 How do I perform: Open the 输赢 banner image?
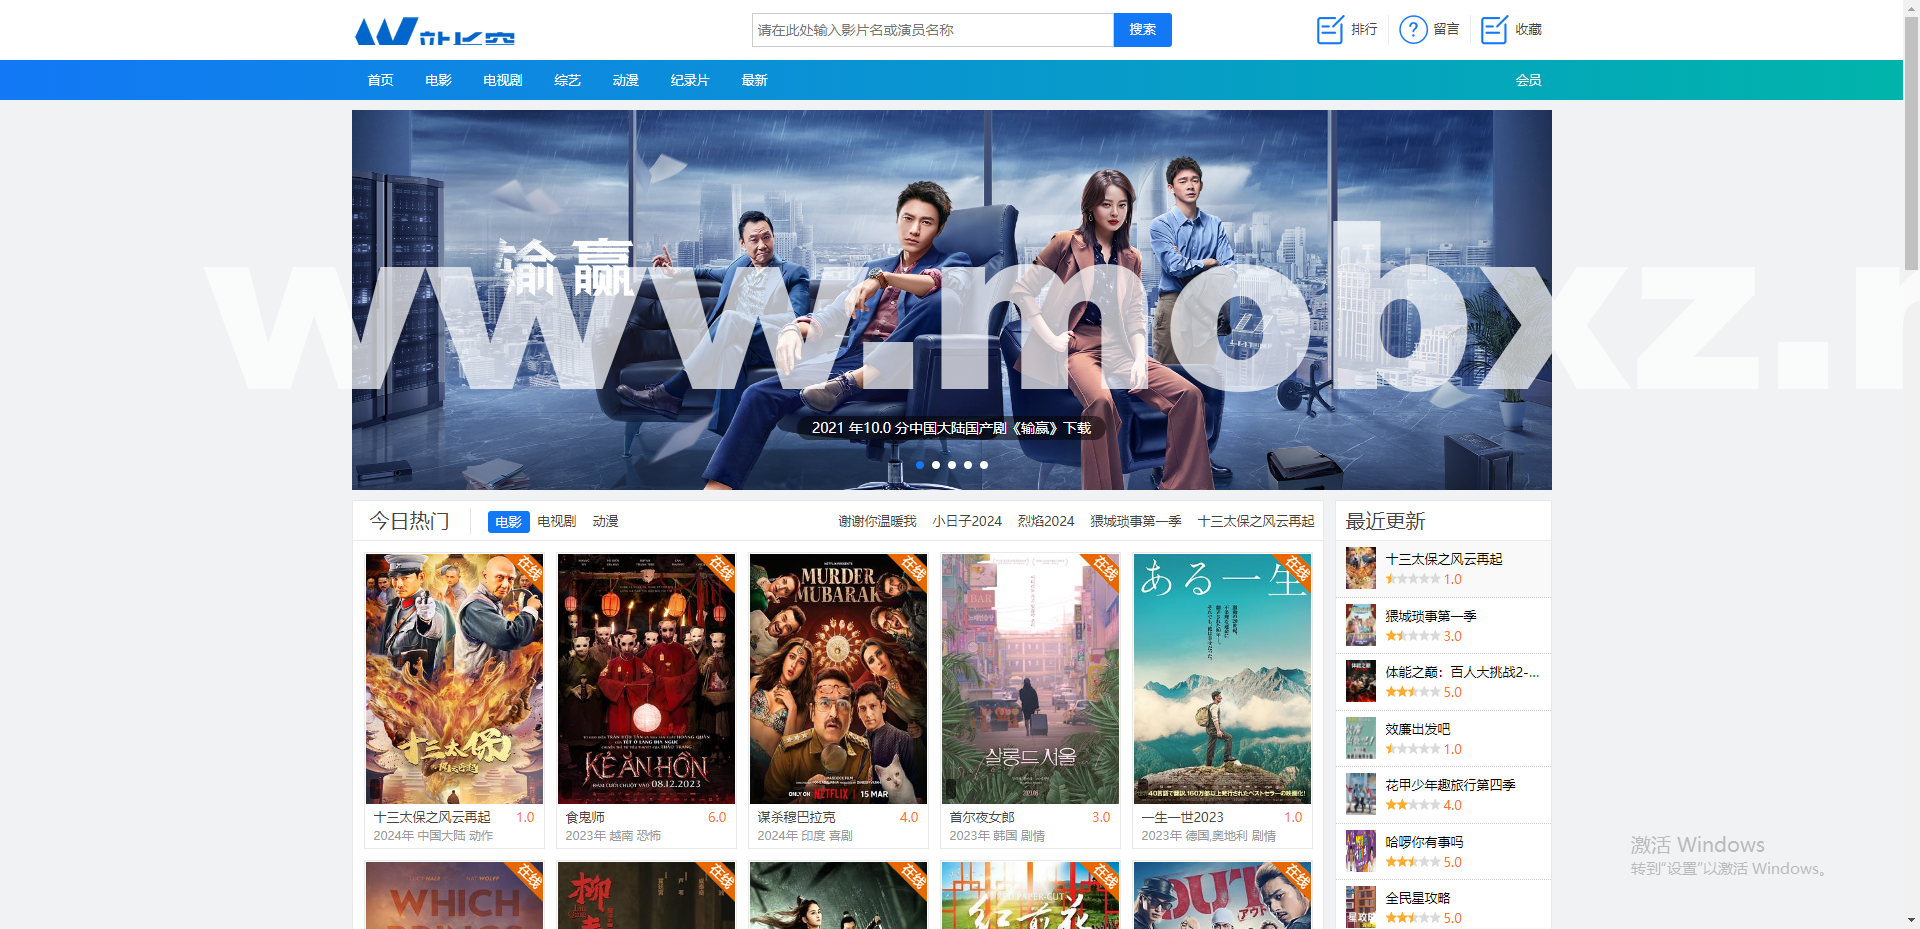(x=952, y=300)
